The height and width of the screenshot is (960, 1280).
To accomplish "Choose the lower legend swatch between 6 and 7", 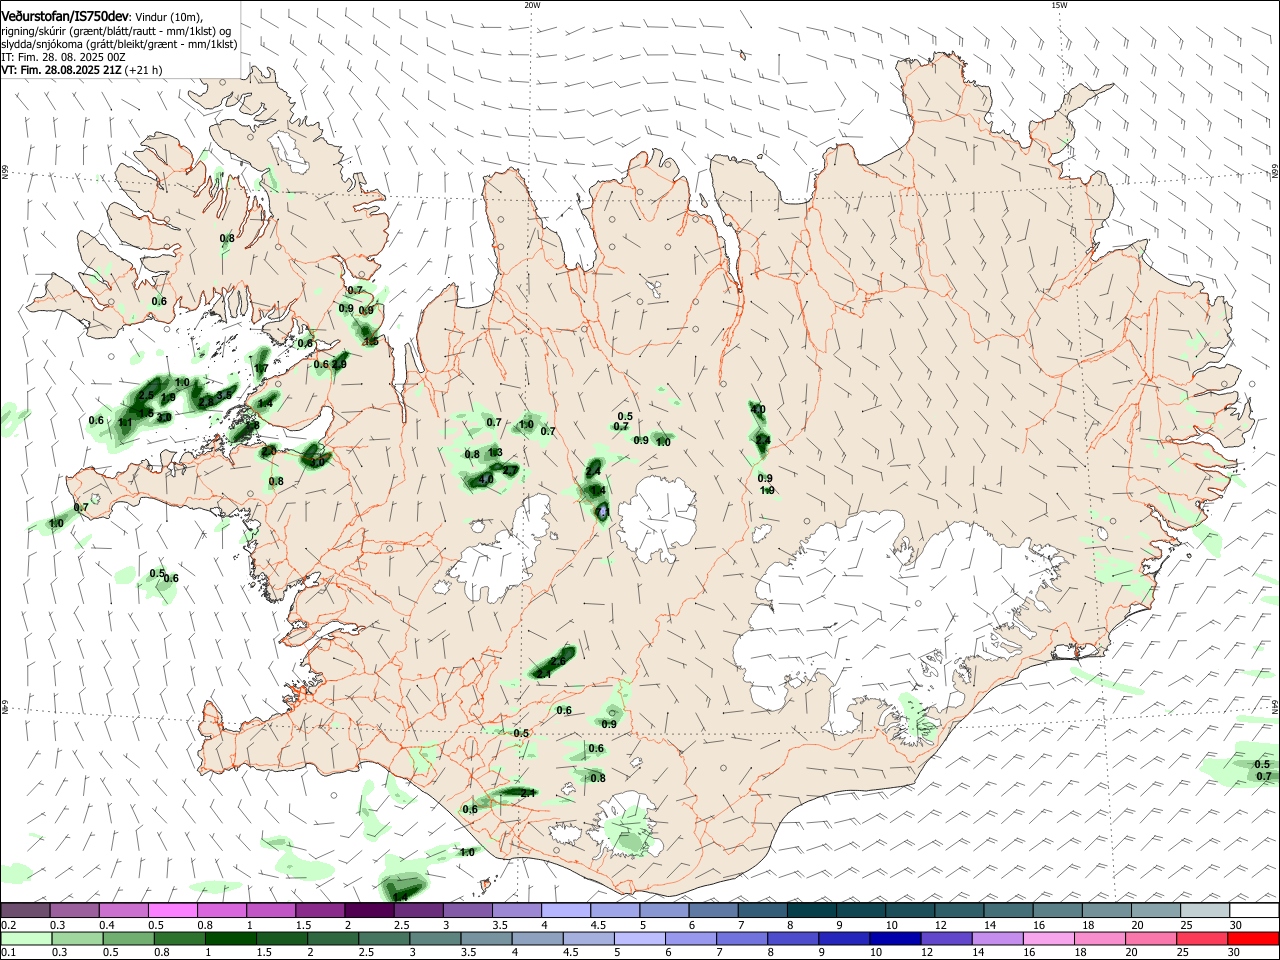I will 691,938.
